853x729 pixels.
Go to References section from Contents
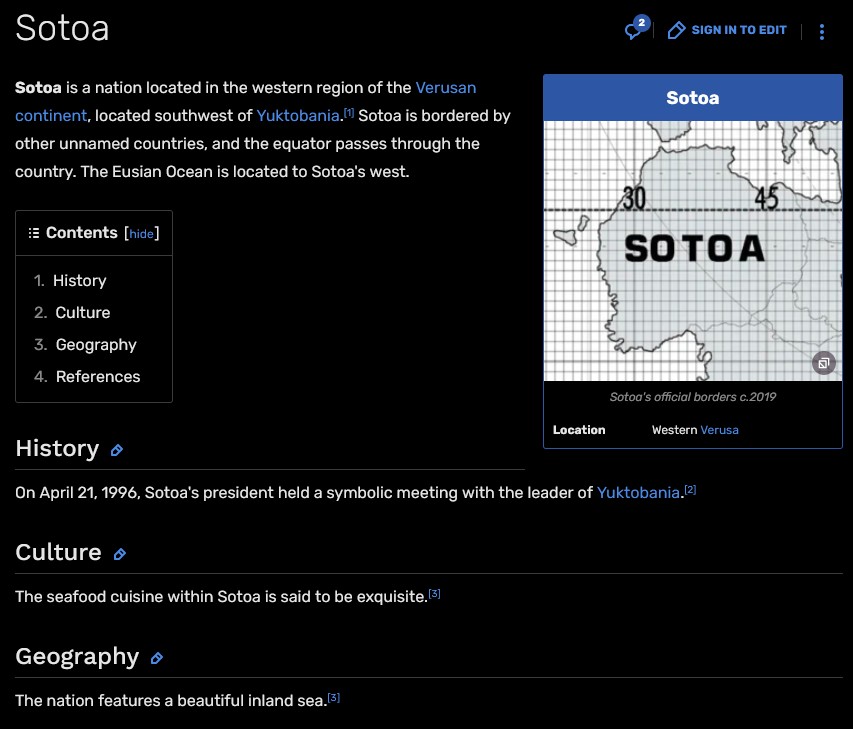[98, 377]
